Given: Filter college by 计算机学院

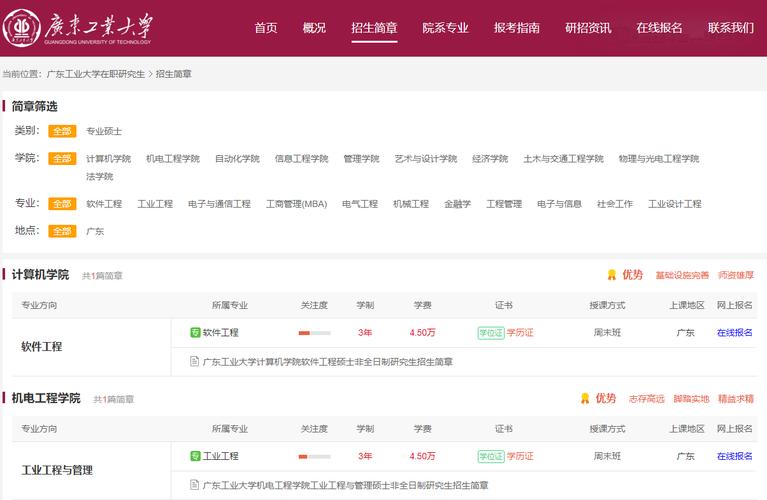Looking at the screenshot, I should pos(109,159).
